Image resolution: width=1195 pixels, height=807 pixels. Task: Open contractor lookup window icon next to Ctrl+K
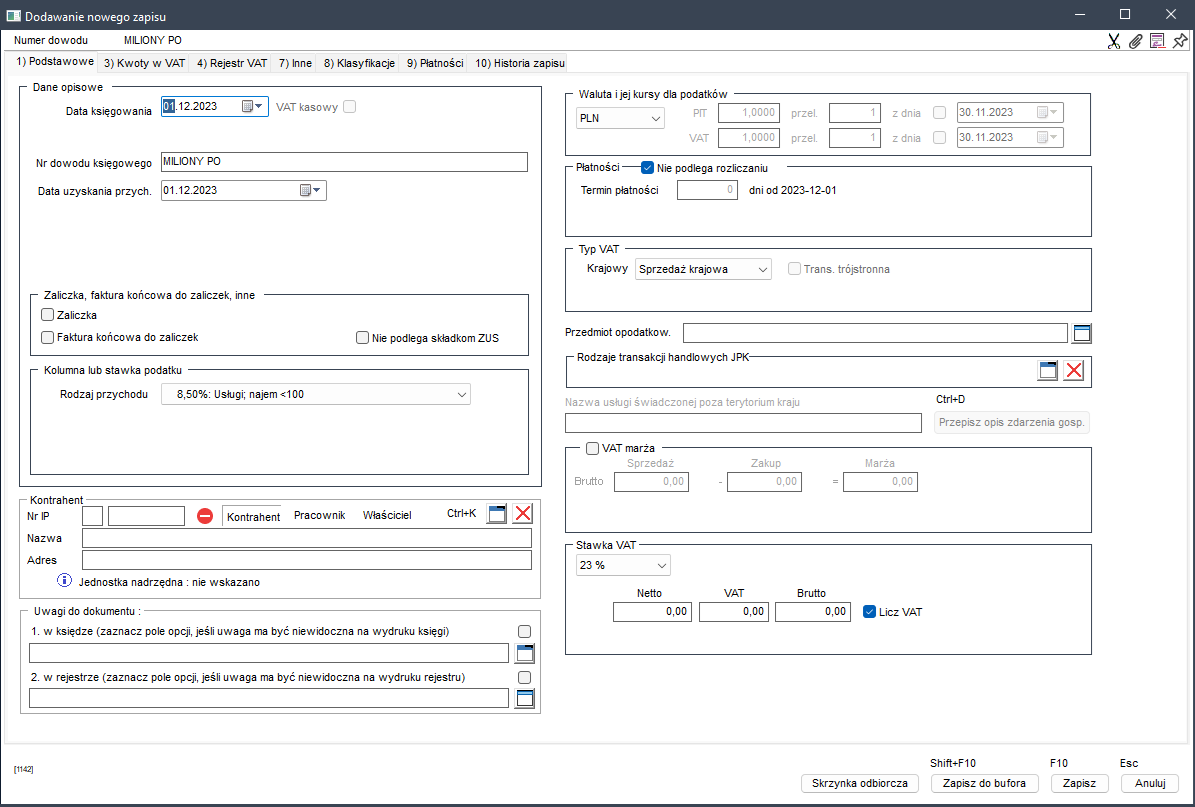tap(497, 514)
